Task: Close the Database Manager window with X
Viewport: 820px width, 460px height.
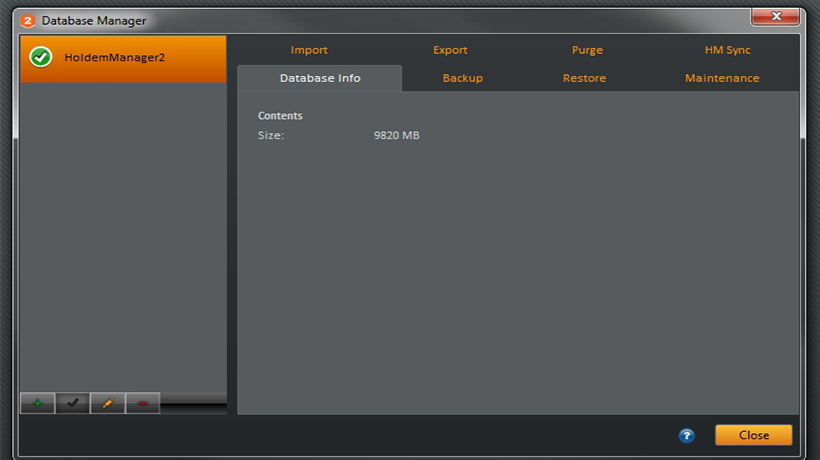Action: (x=776, y=17)
